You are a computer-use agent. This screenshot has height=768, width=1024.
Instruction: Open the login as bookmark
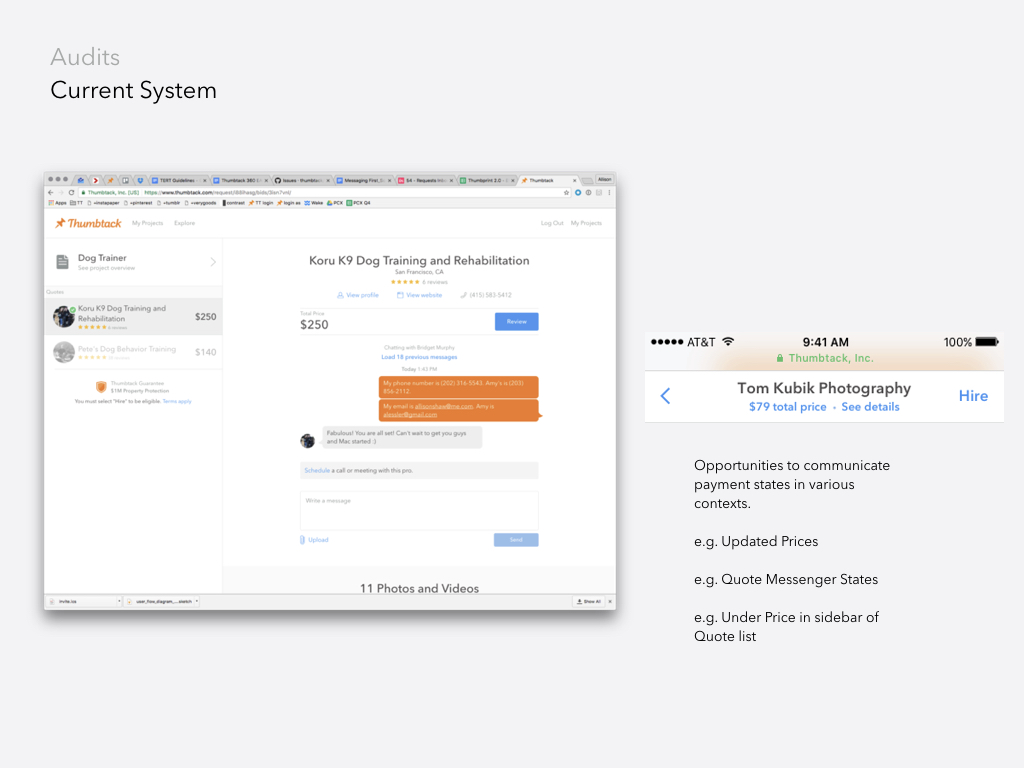pos(289,203)
